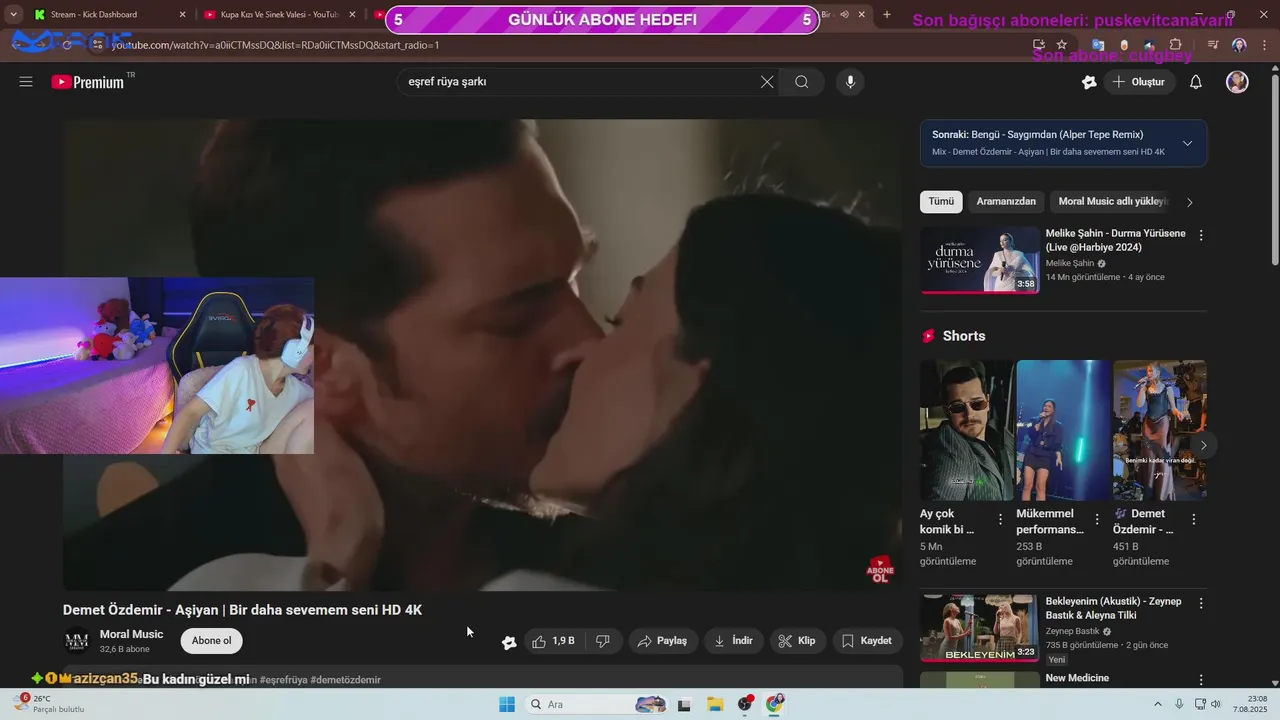Screen dimensions: 1280x720
Task: Show next Shorts with arrow button
Action: pyautogui.click(x=1203, y=445)
